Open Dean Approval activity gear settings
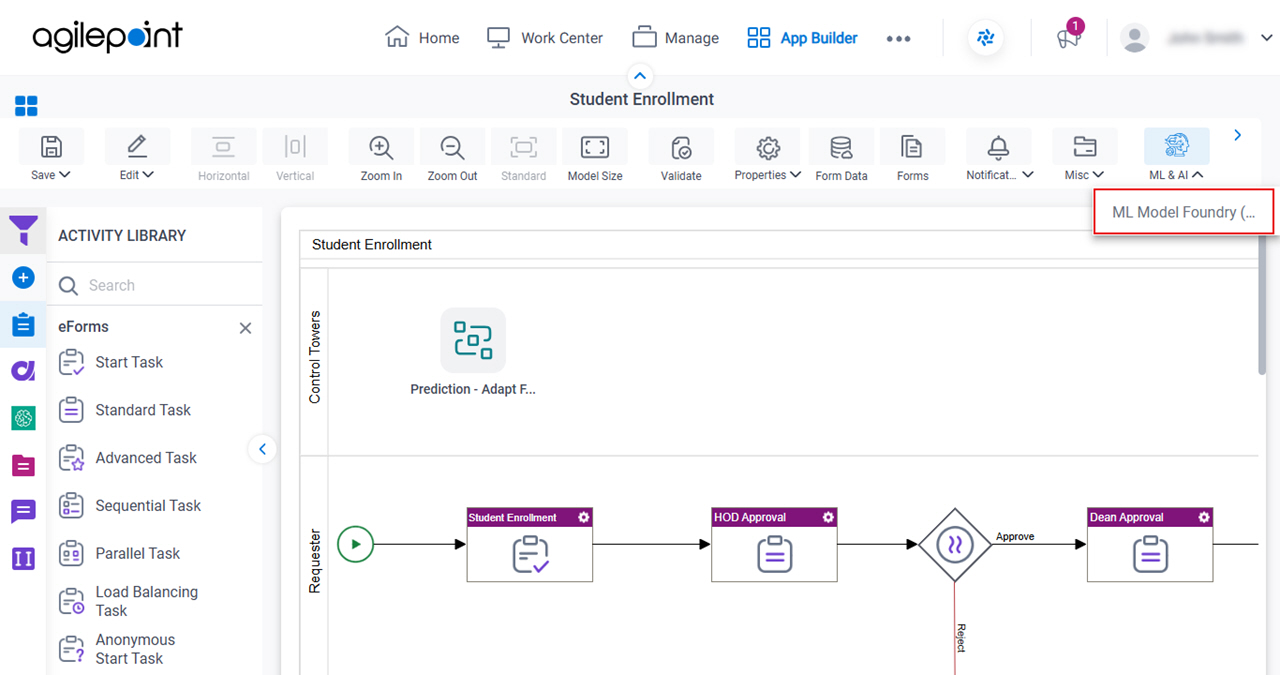This screenshot has height=675, width=1280. pyautogui.click(x=1204, y=517)
